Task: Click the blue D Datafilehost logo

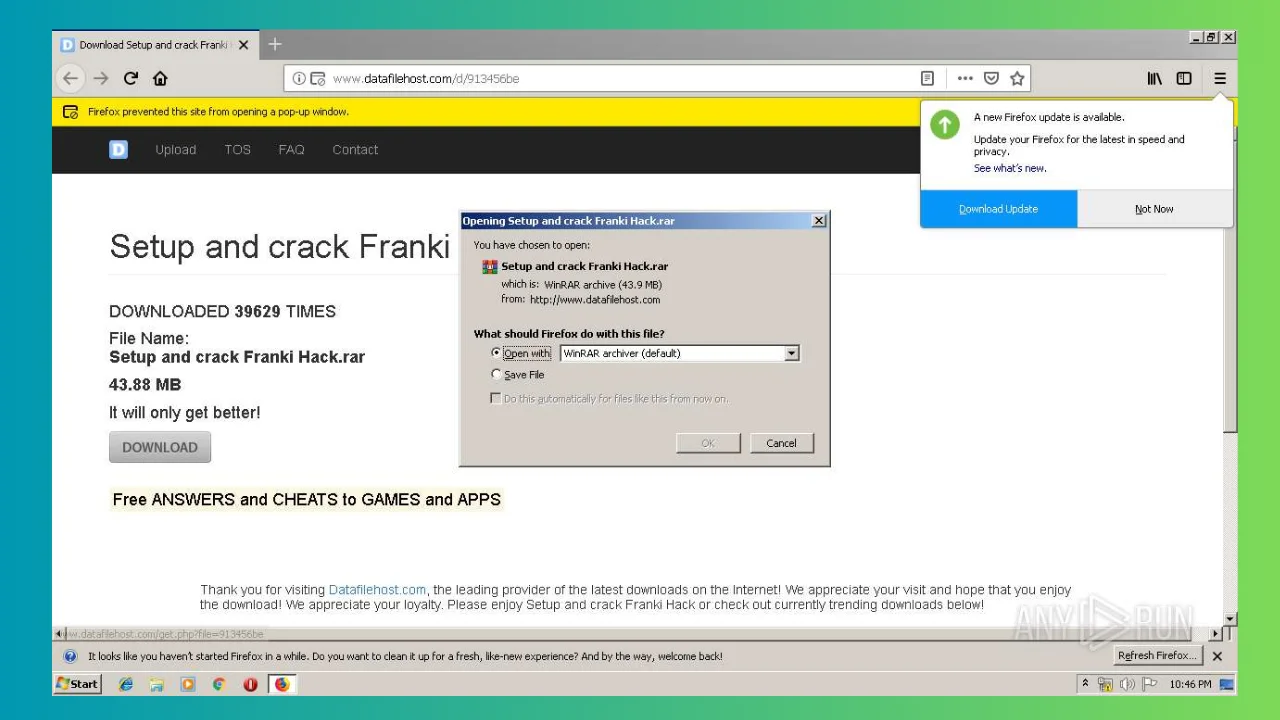Action: click(118, 149)
